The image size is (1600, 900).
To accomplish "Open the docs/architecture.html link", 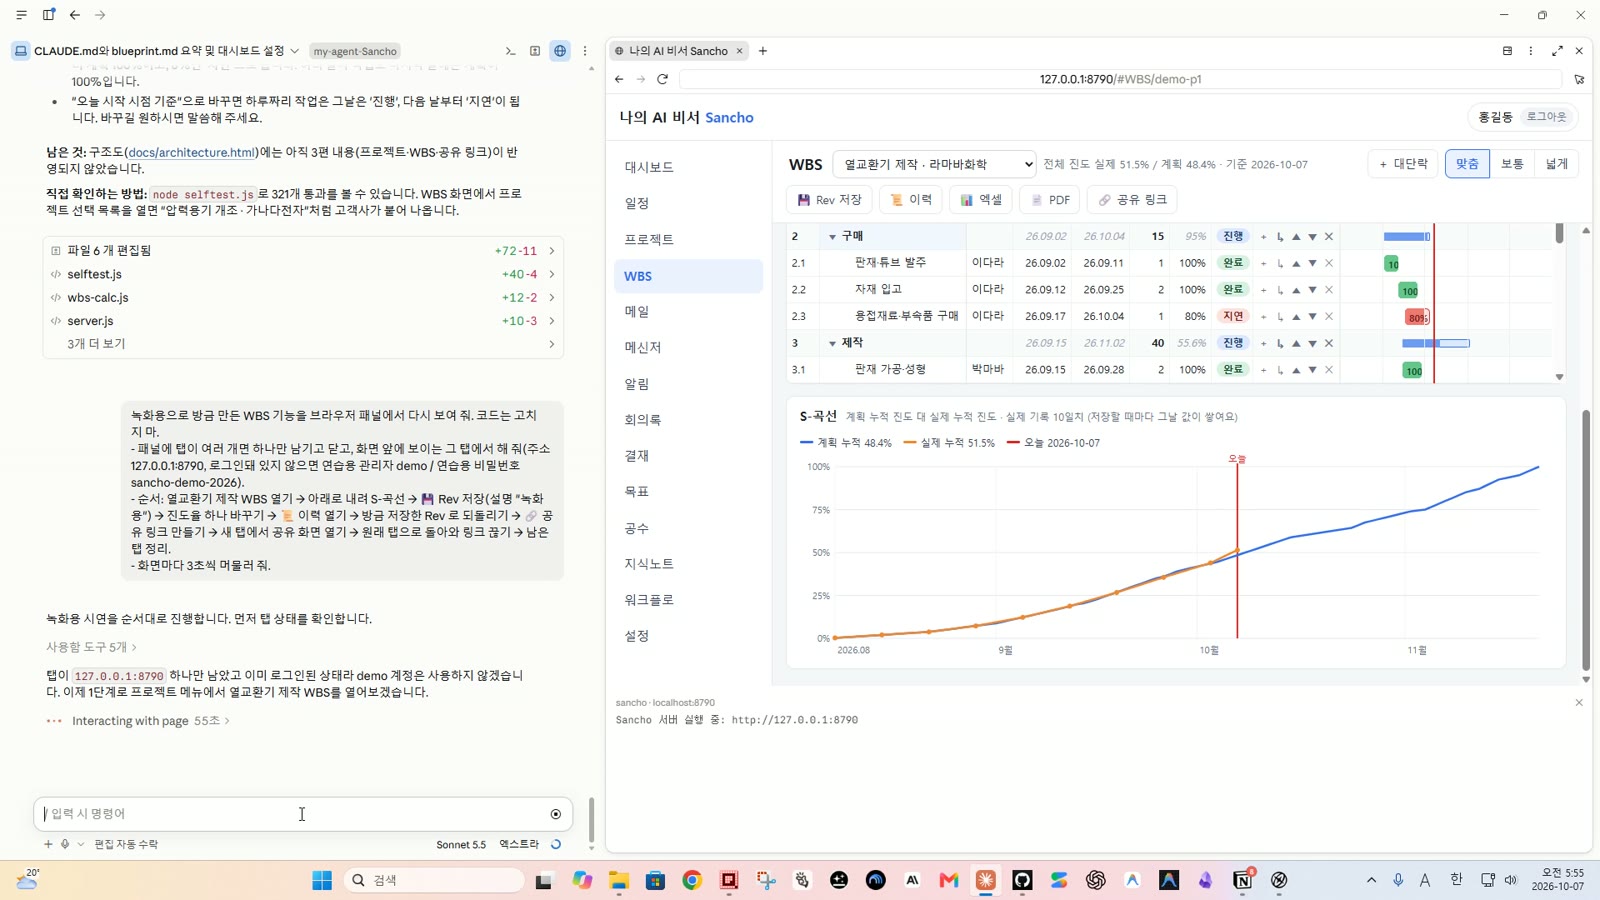I will (x=192, y=152).
